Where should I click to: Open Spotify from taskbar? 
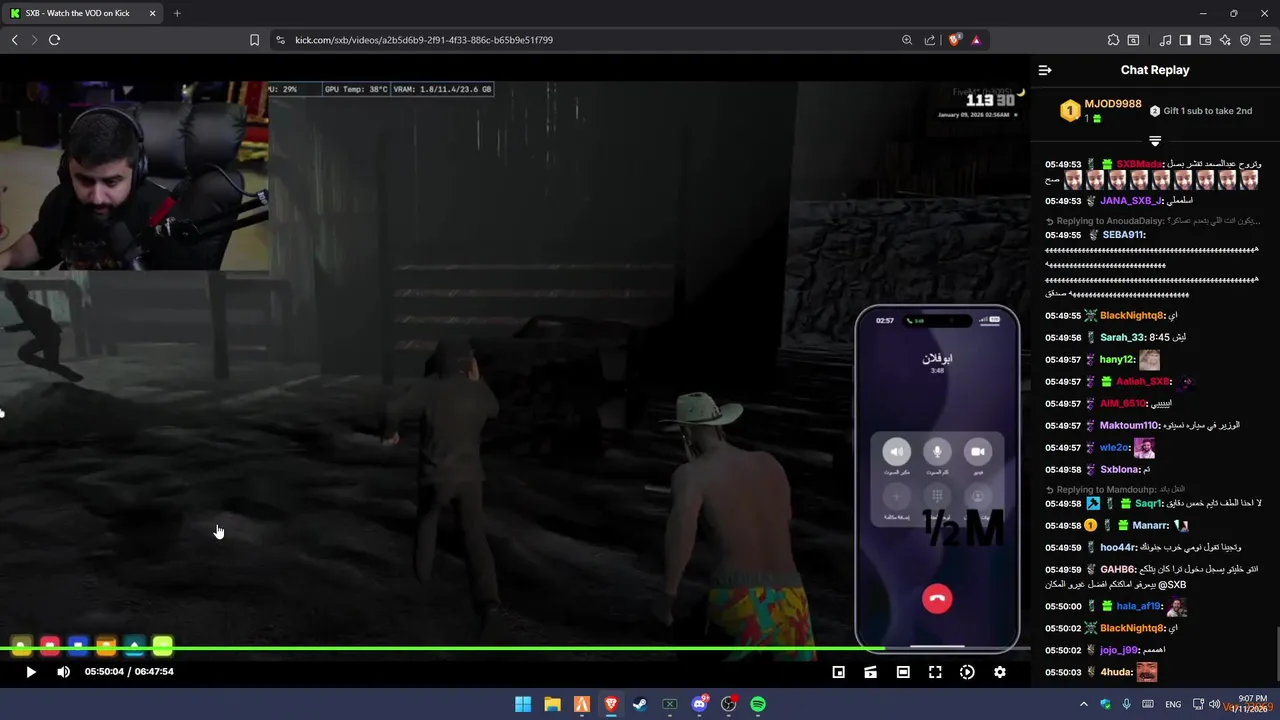pyautogui.click(x=758, y=704)
